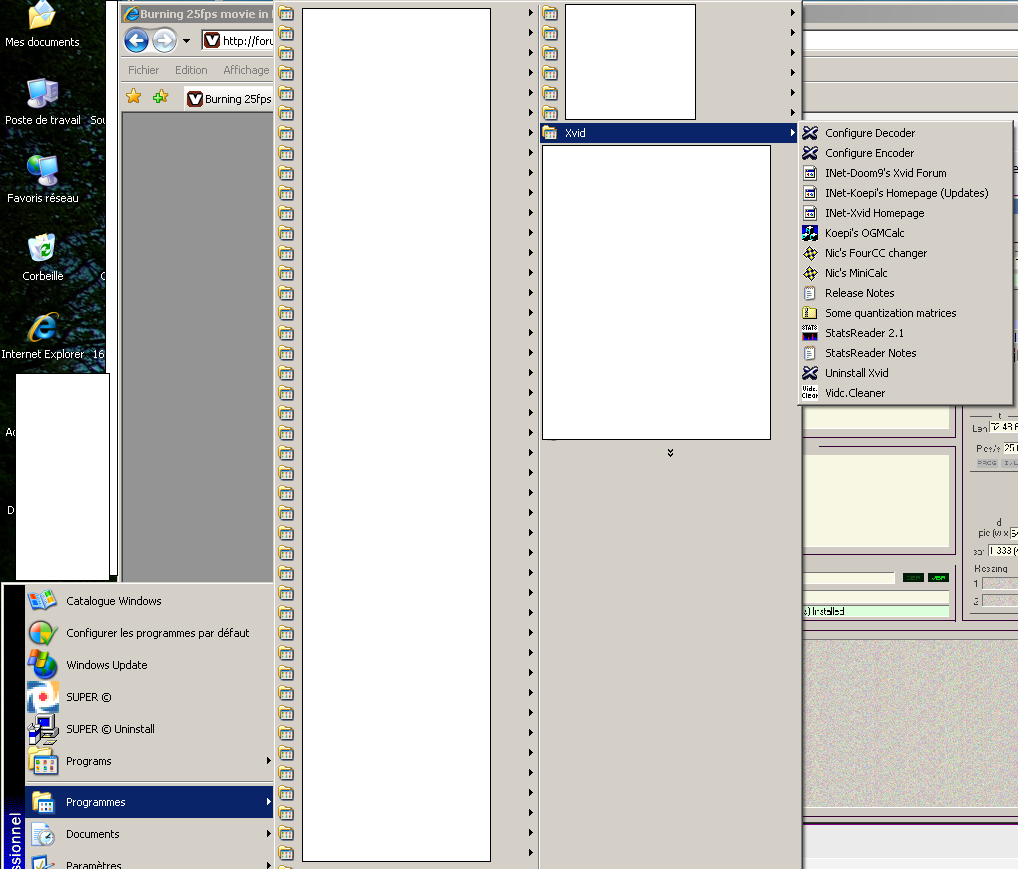Show more items with double chevron
The width and height of the screenshot is (1018, 869).
(670, 453)
